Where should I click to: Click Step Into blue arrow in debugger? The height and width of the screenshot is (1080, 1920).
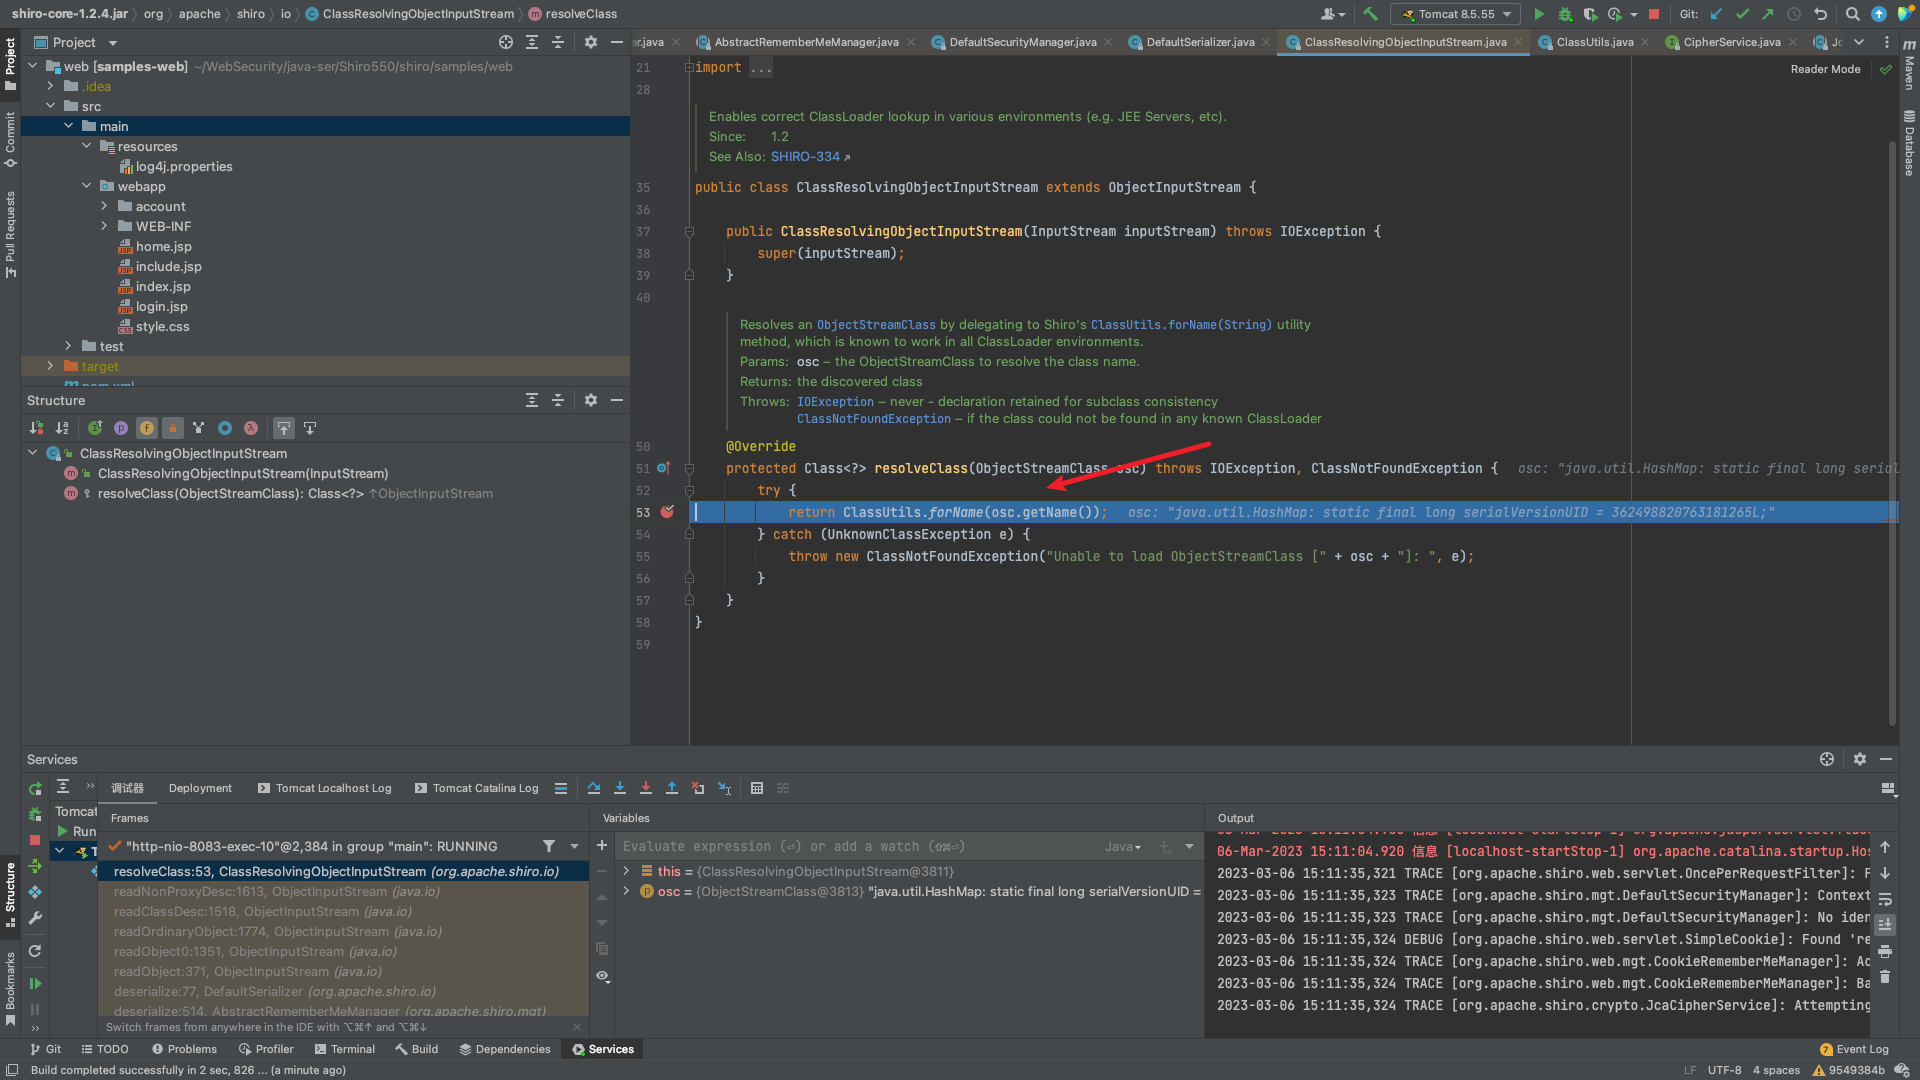pos(620,788)
